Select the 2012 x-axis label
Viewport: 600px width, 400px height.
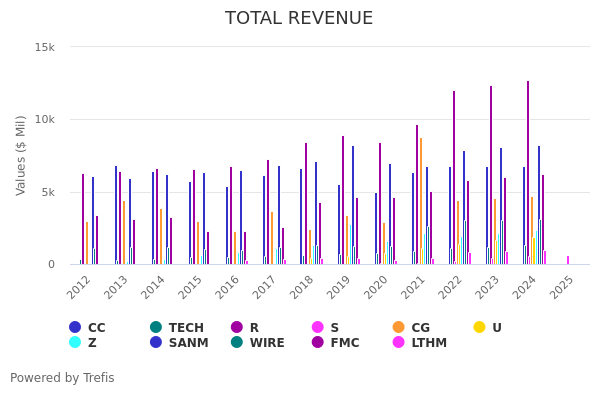pyautogui.click(x=80, y=286)
